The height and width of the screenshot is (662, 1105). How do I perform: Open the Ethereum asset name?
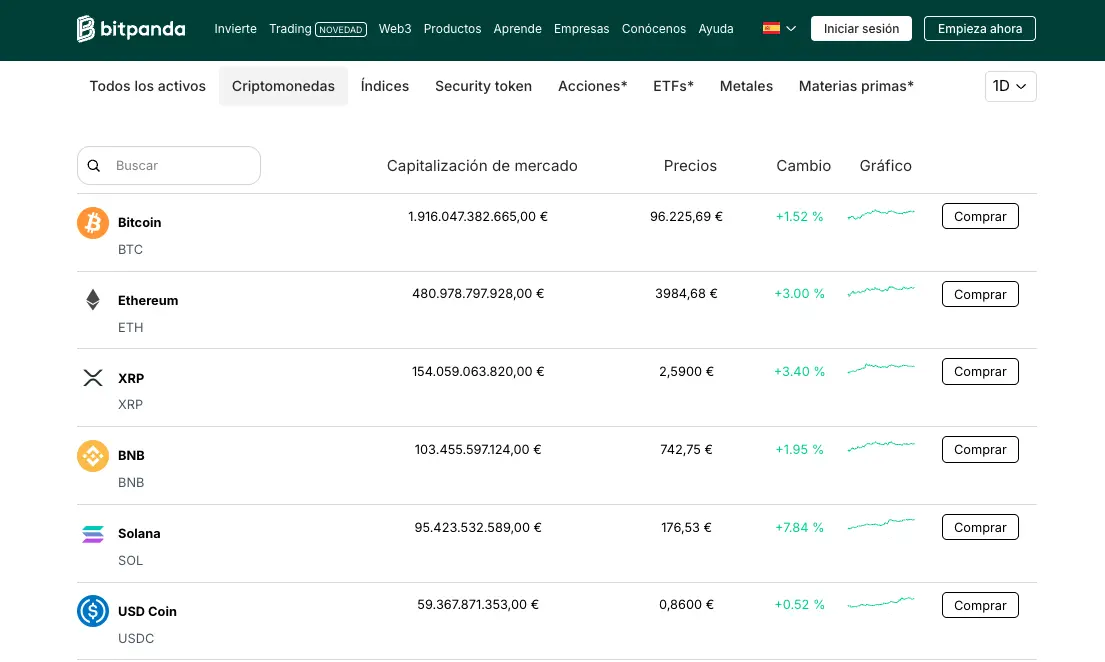click(x=148, y=300)
